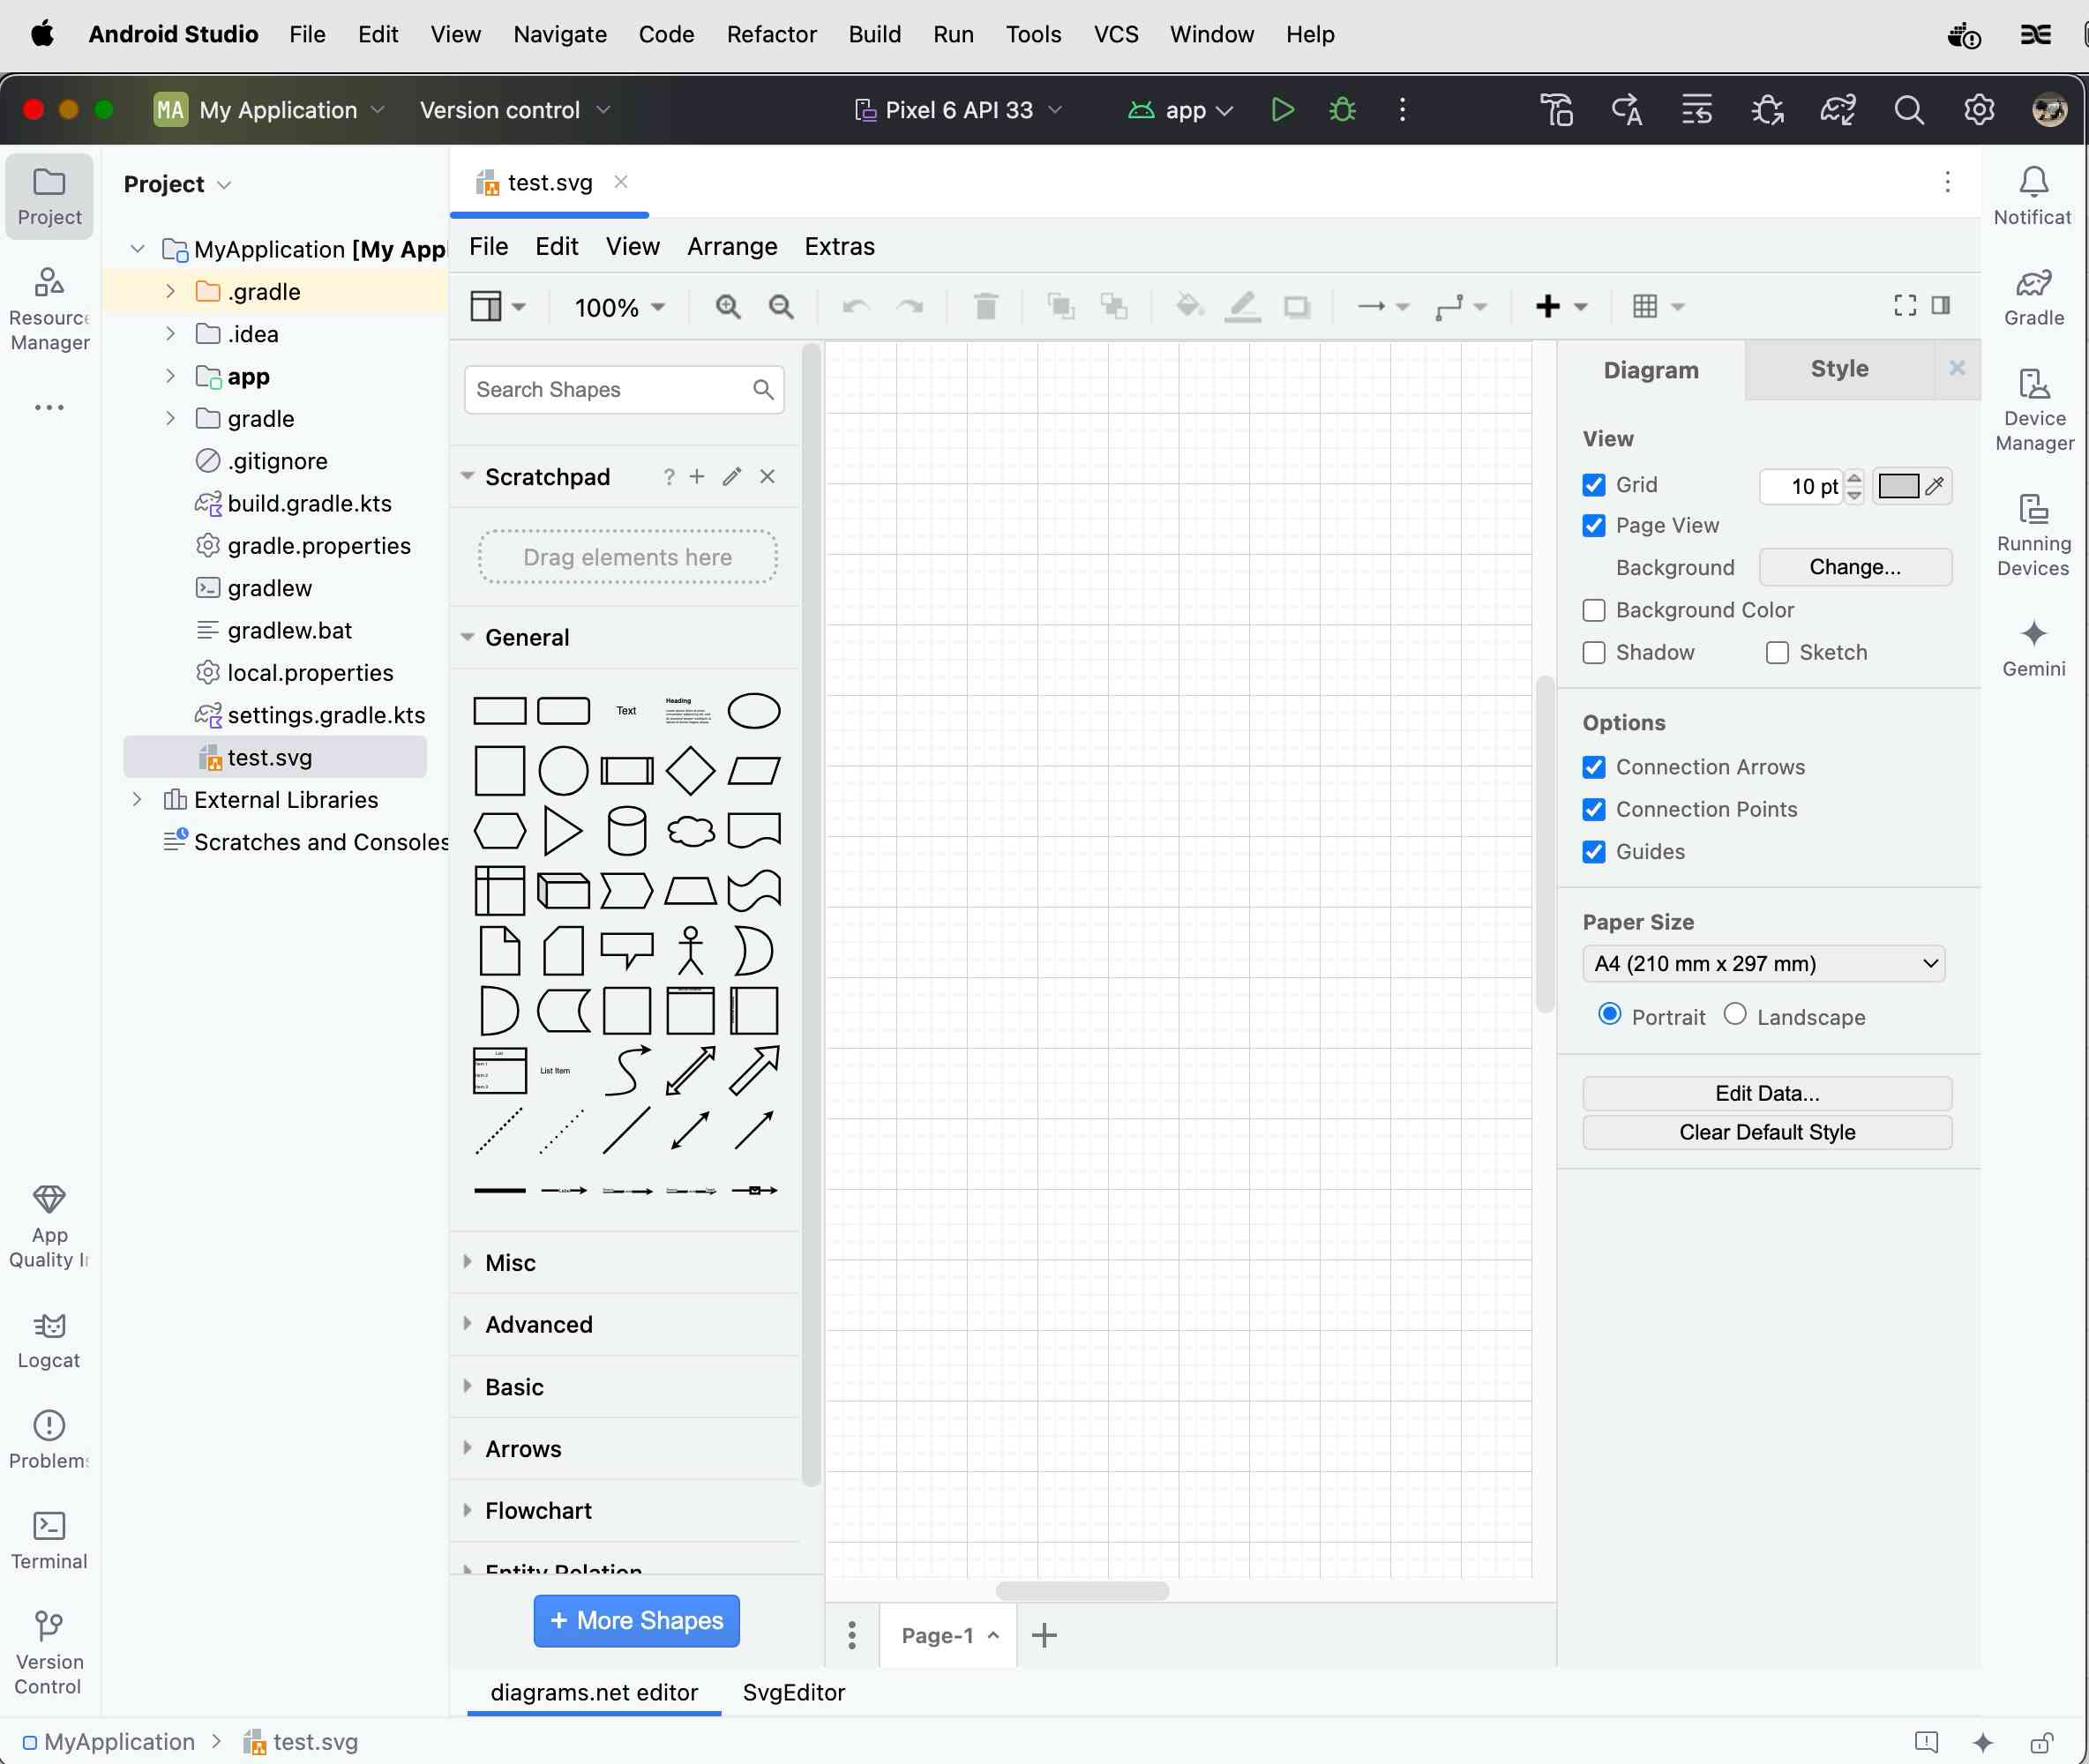
Task: Disable the Grid checkbox
Action: pyautogui.click(x=1594, y=485)
